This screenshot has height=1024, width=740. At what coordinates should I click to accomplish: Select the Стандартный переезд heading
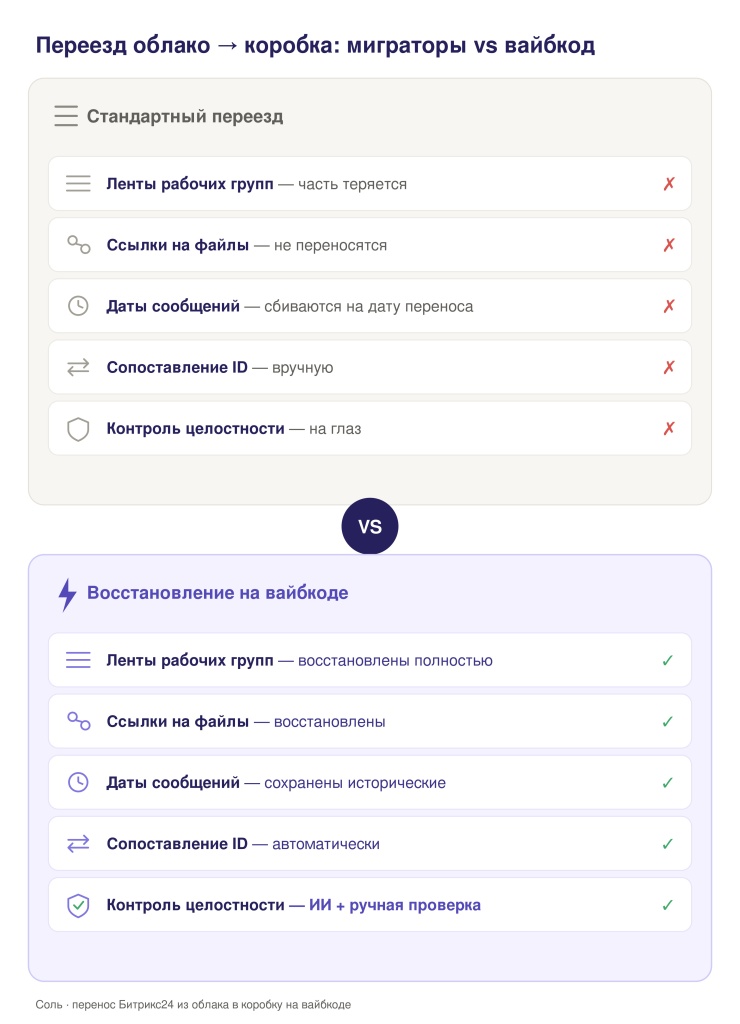tap(185, 116)
